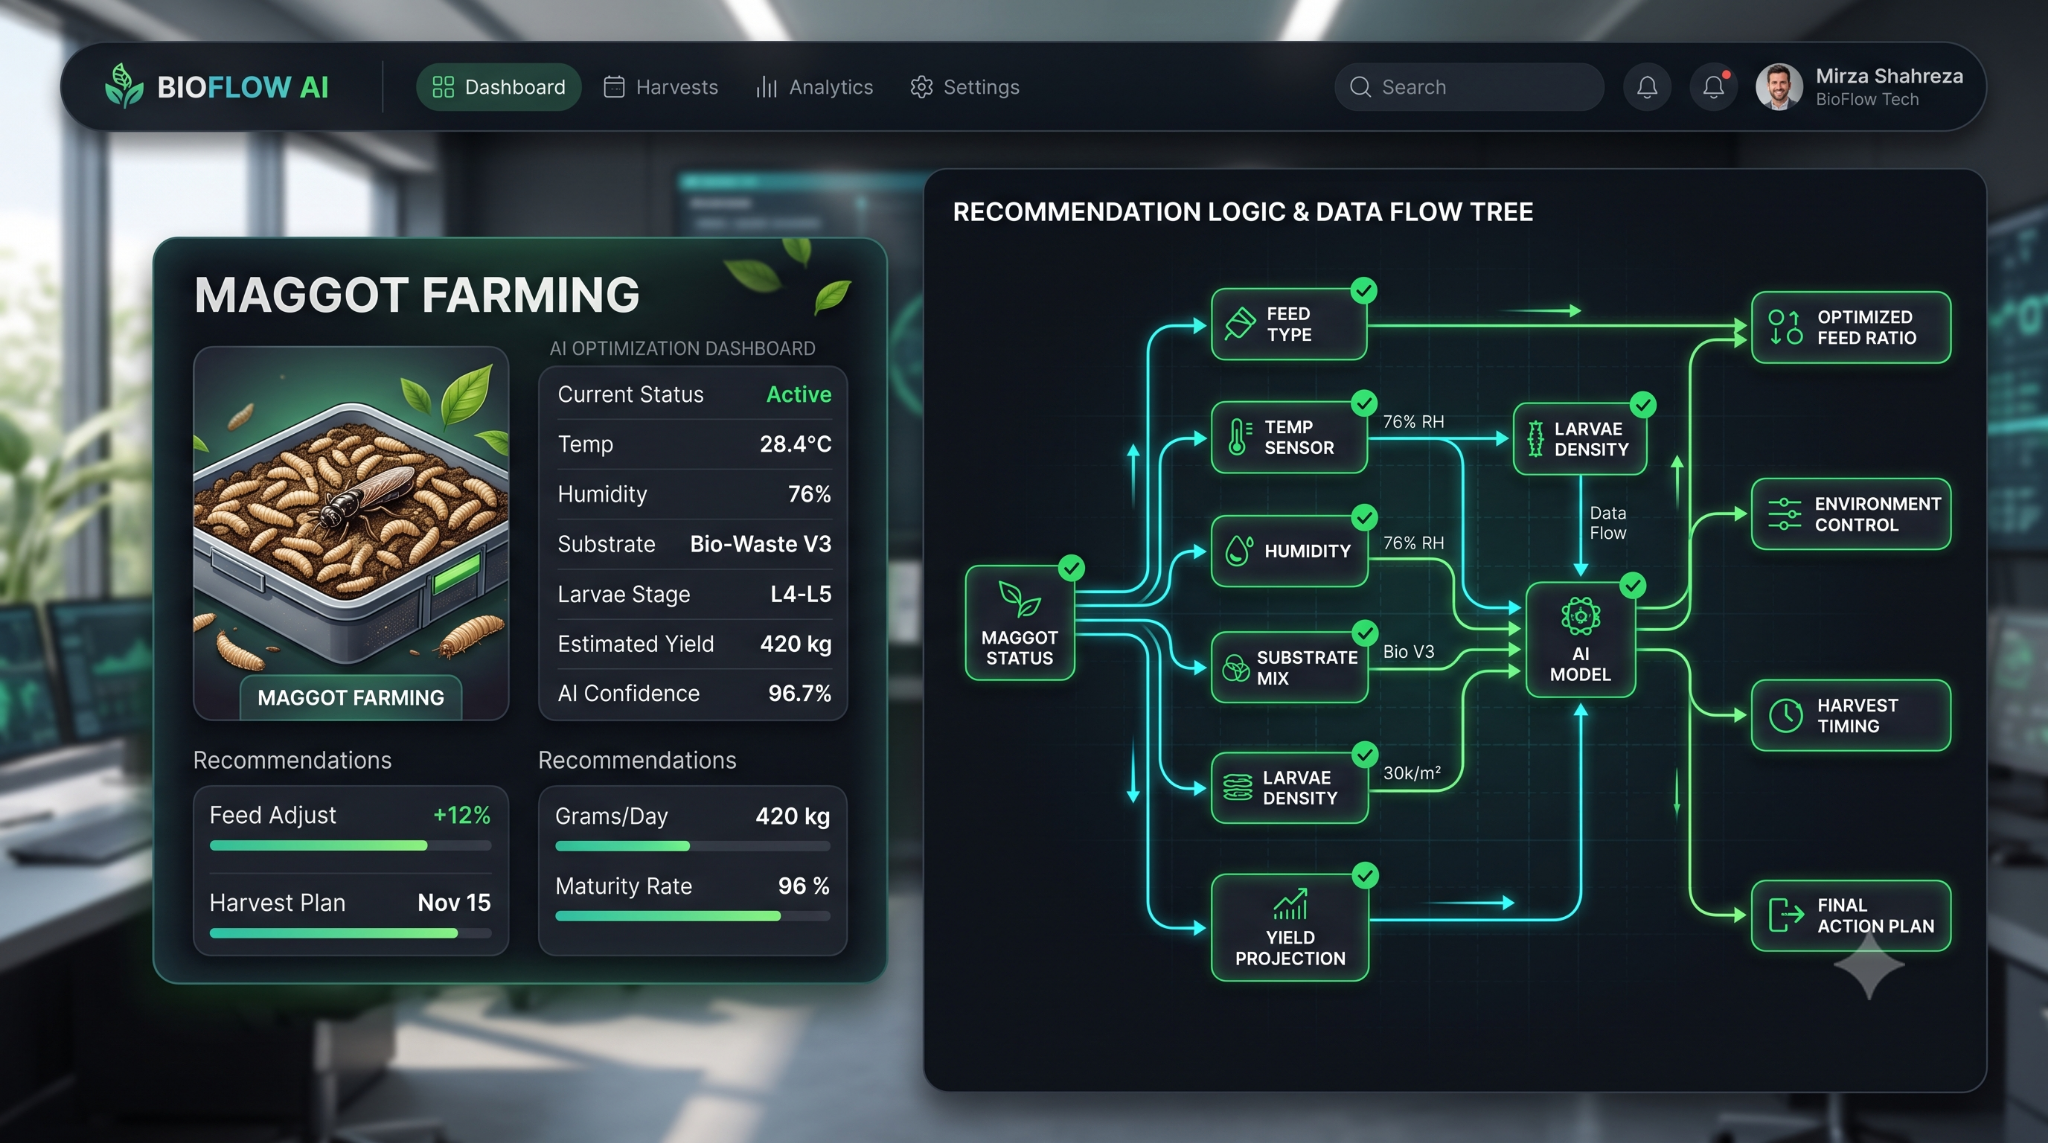Click the Temp Sensor thermometer icon
This screenshot has width=2048, height=1143.
click(1239, 437)
